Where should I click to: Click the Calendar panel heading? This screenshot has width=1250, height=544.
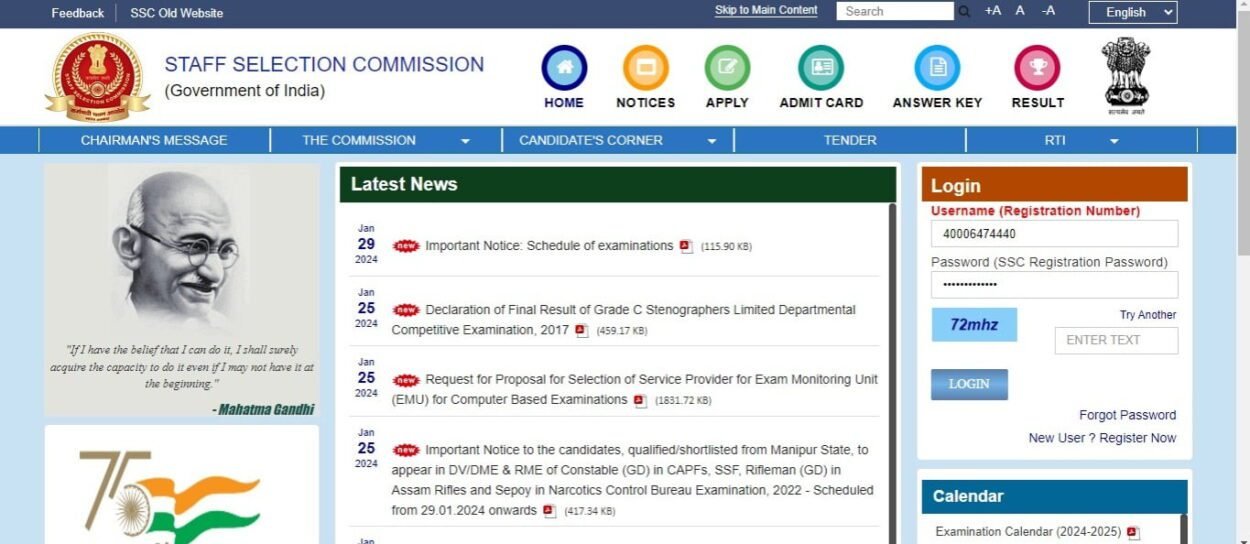(x=968, y=496)
